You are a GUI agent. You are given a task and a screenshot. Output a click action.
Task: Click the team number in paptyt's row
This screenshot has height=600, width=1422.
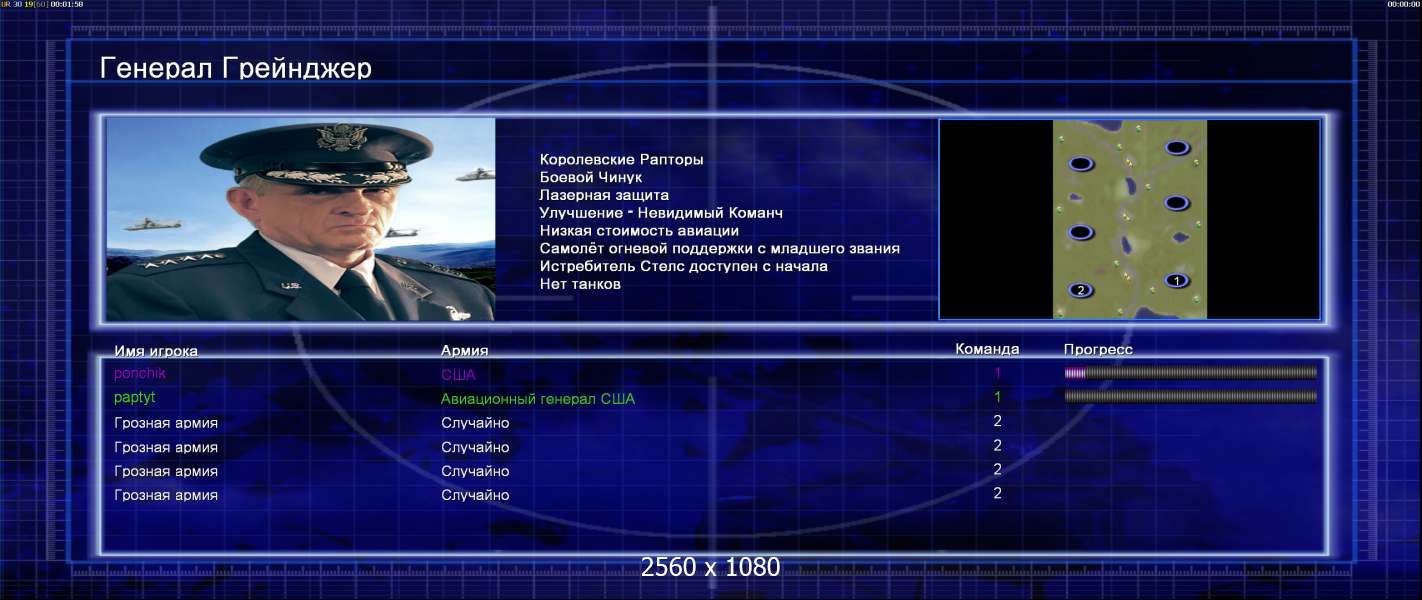click(x=997, y=397)
